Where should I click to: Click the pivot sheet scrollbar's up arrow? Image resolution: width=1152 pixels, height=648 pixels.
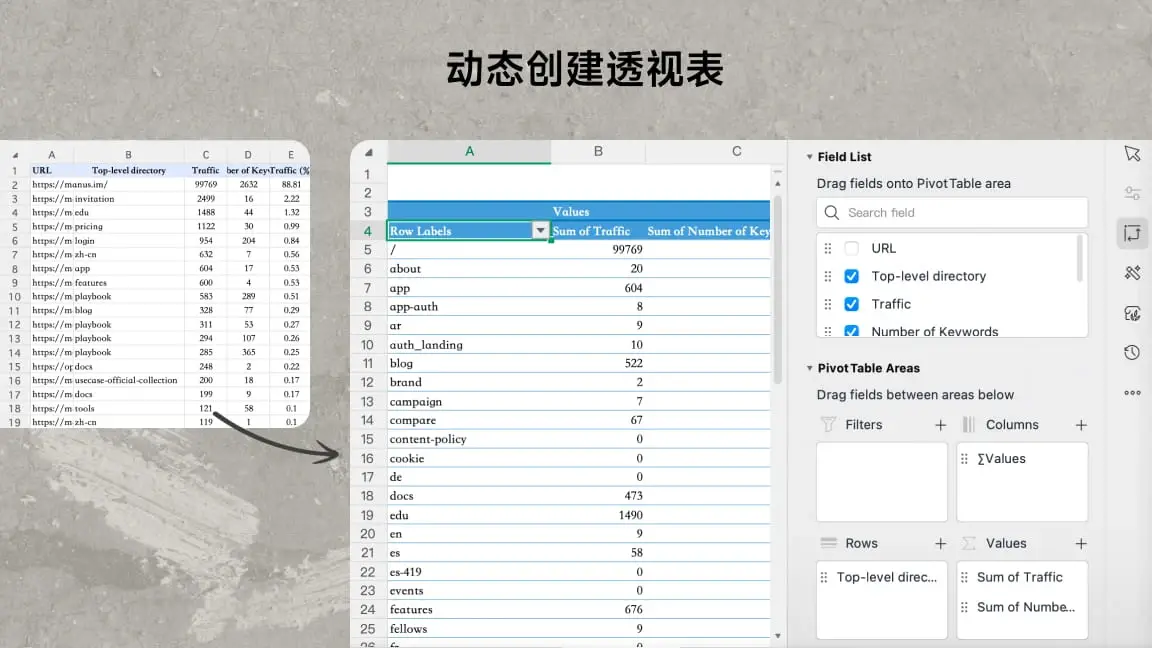[777, 184]
